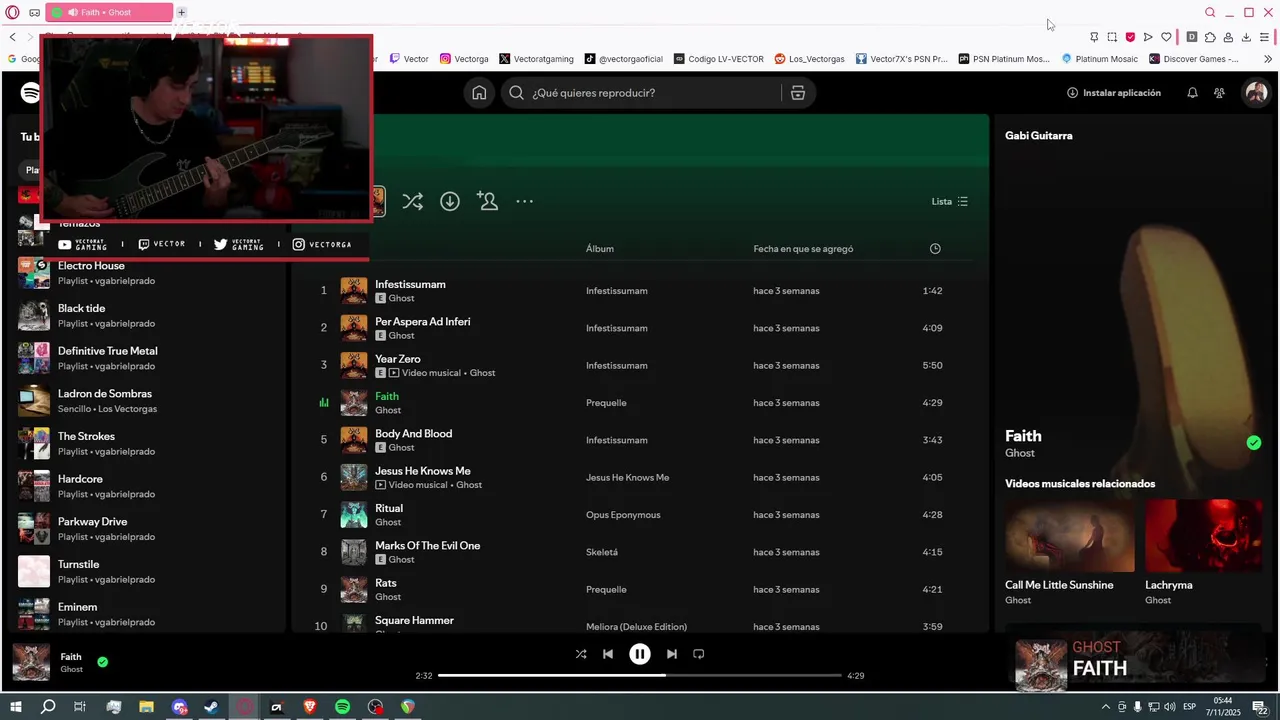Screen dimensions: 1280x720
Task: Toggle shuffle in the bottom player bar
Action: pos(581,654)
